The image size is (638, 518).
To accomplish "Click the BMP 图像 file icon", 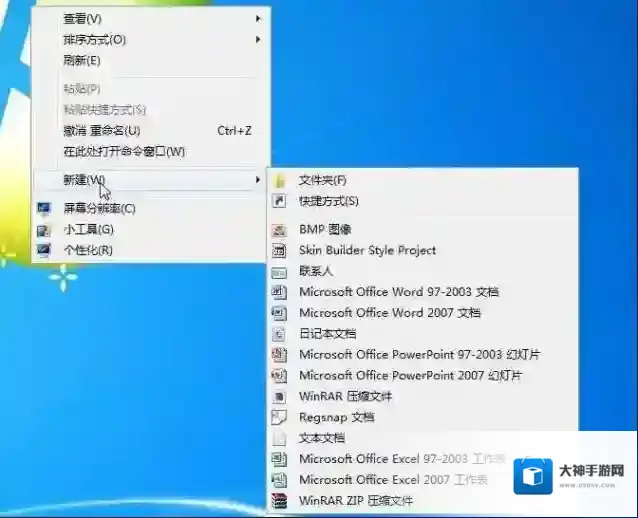I will [279, 230].
